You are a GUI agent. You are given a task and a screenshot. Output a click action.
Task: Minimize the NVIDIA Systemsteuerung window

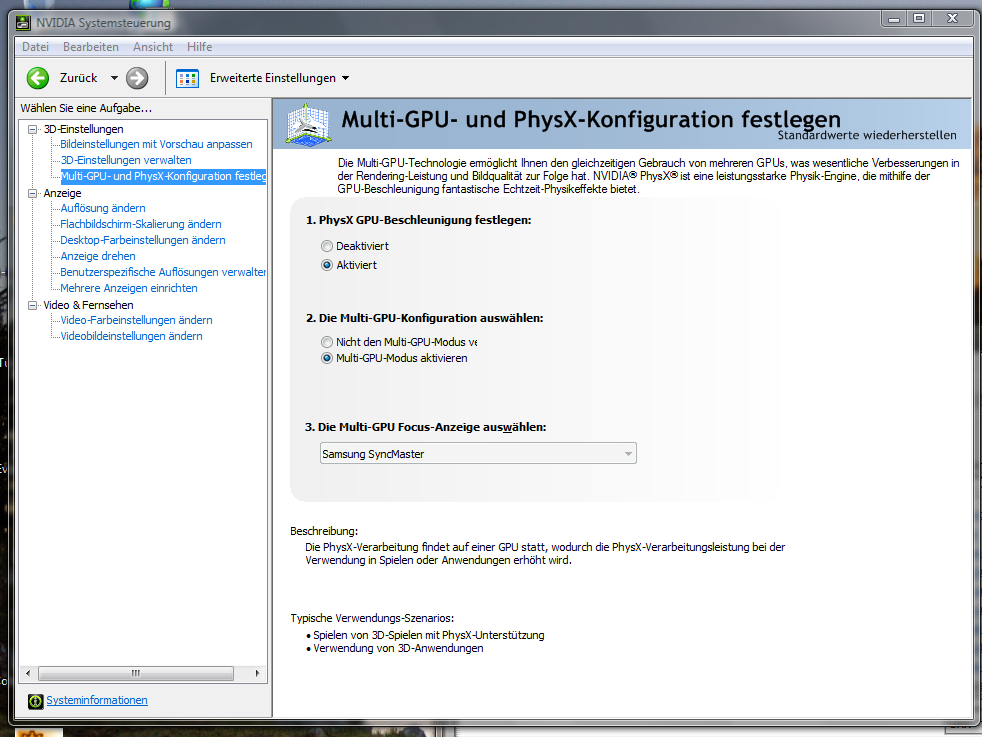tap(894, 19)
